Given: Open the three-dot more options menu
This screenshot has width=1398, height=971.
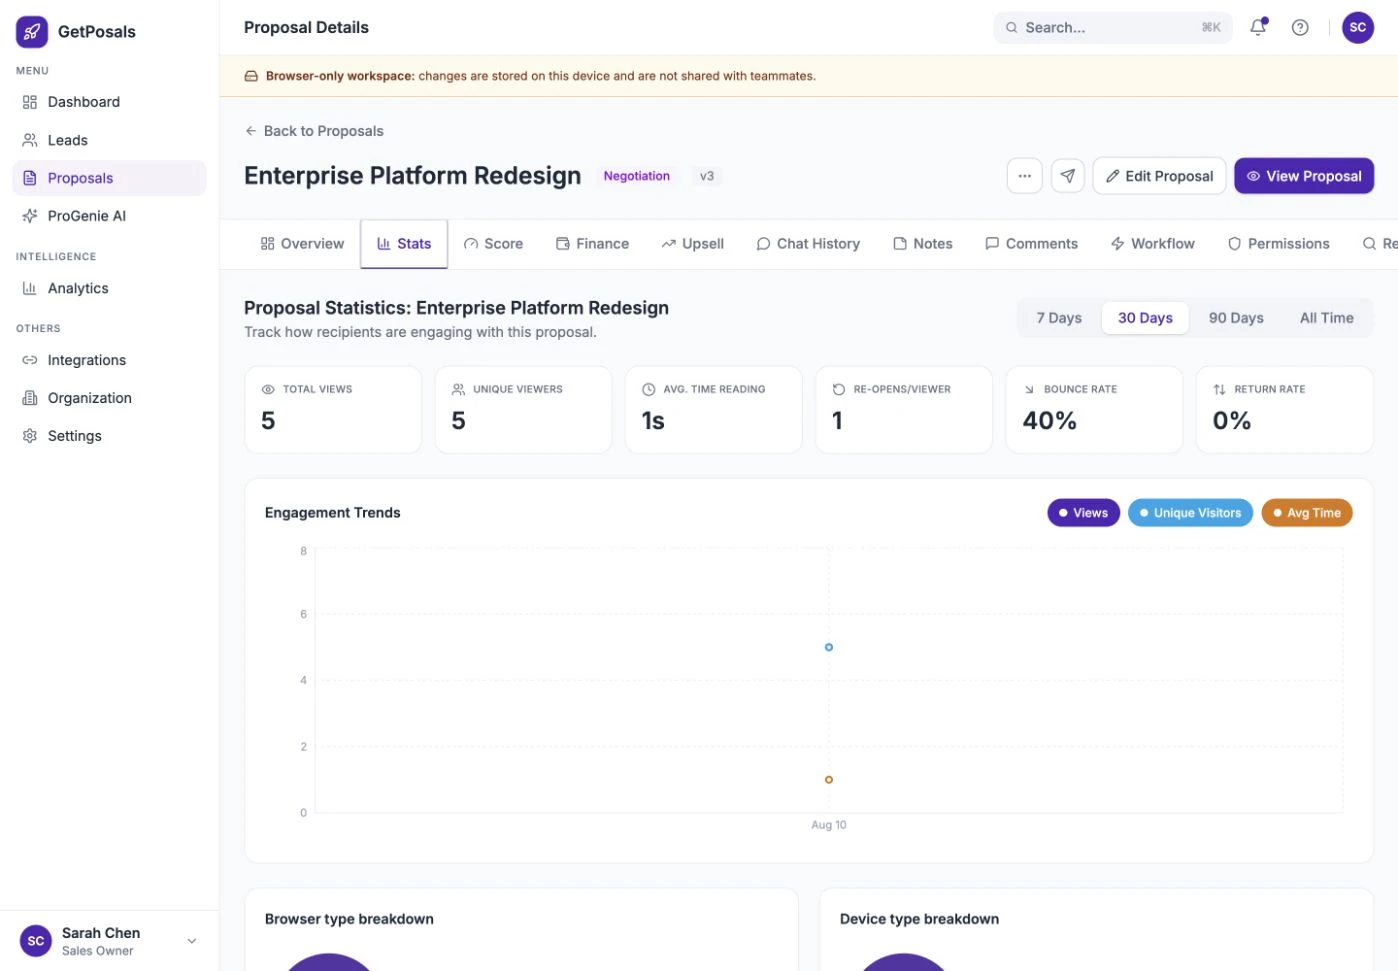Looking at the screenshot, I should 1025,176.
